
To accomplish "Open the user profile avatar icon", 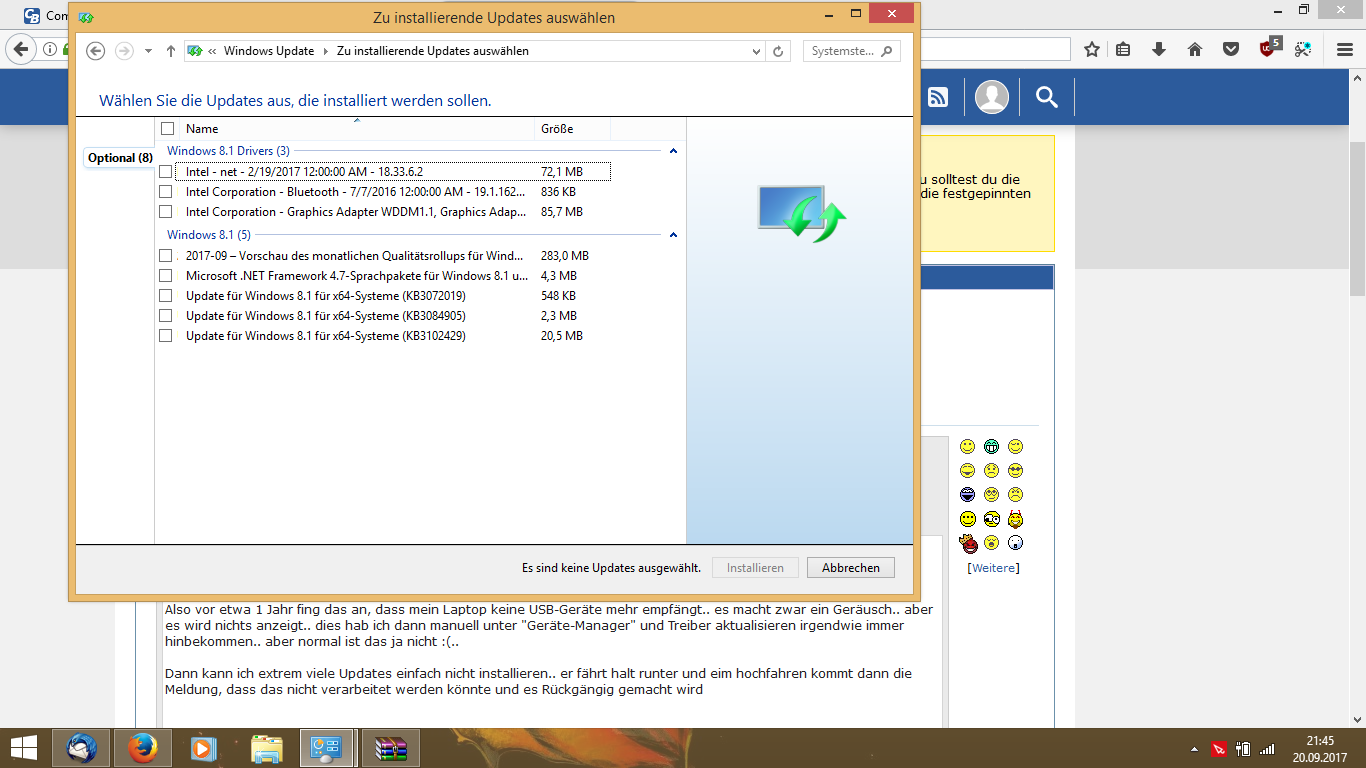I will (x=992, y=97).
